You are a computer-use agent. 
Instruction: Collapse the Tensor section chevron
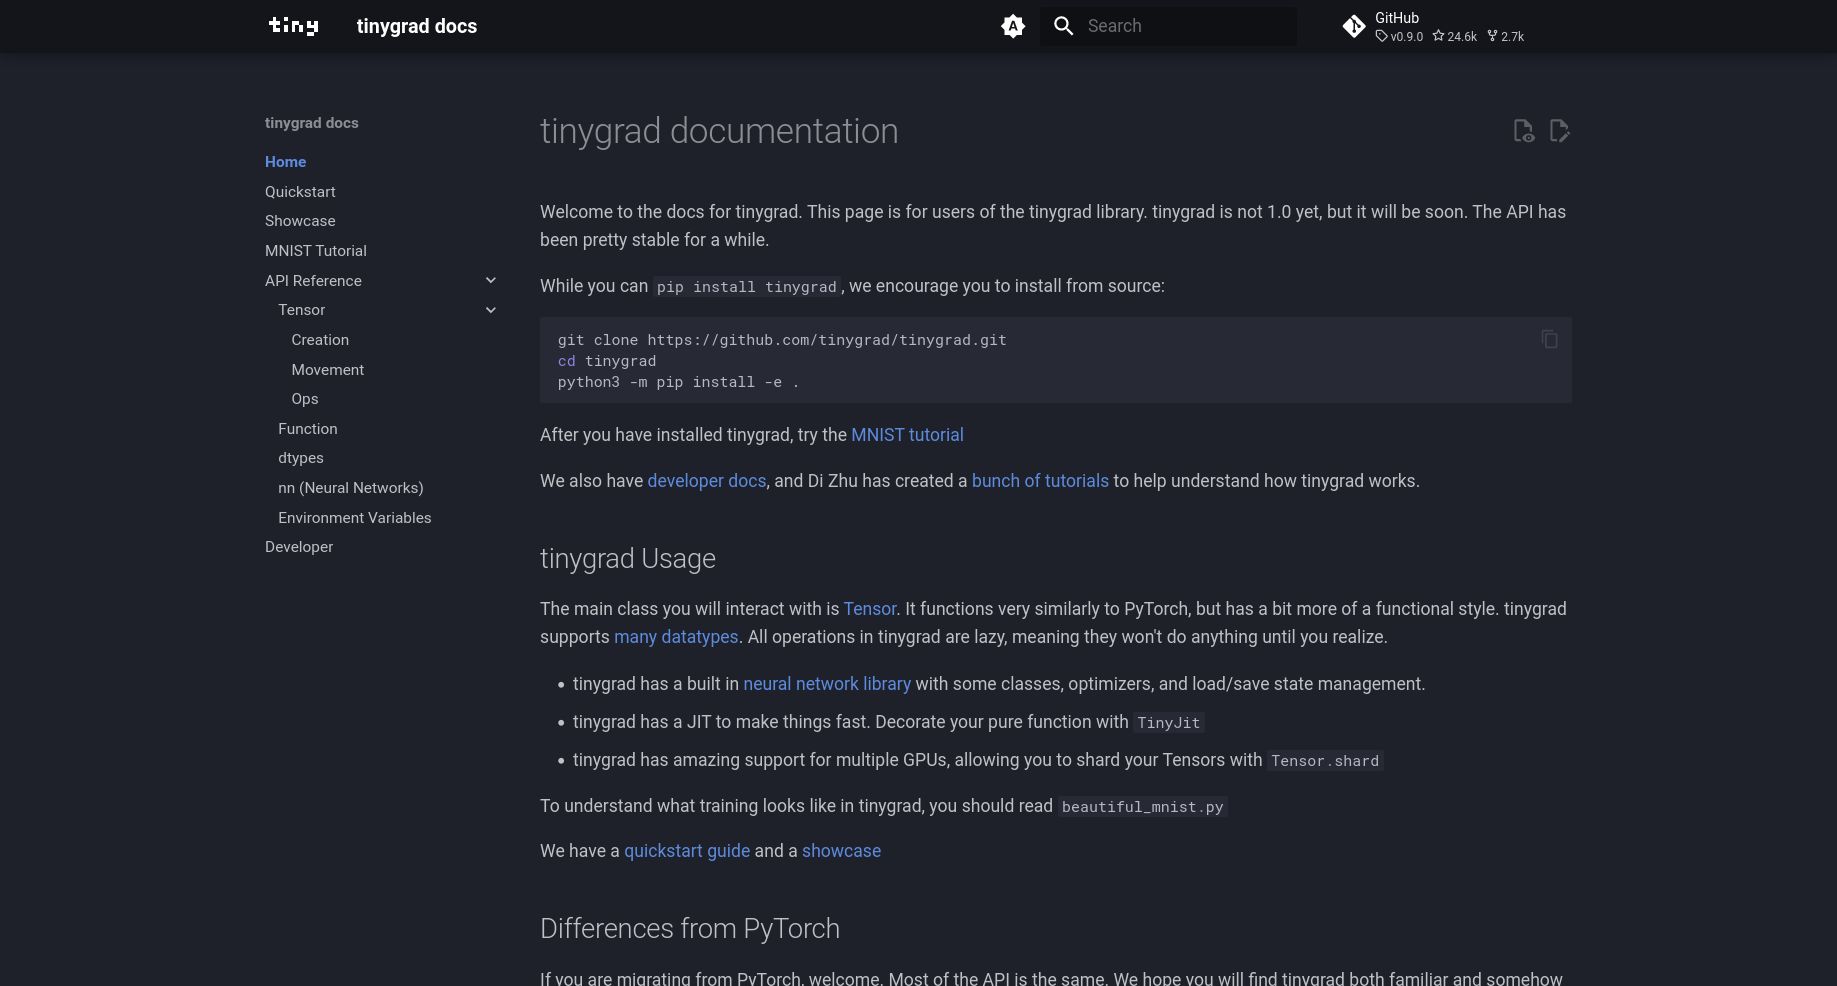tap(490, 310)
